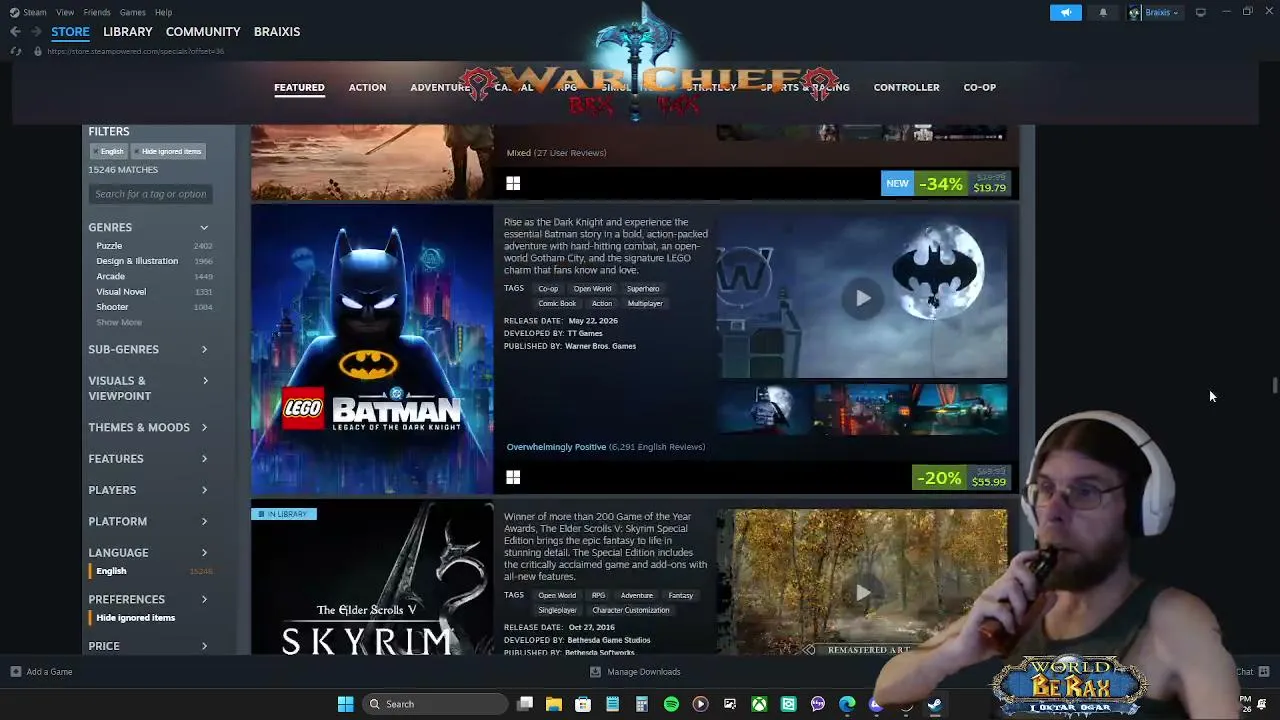Open the Braixis account dropdown
The width and height of the screenshot is (1280, 720).
click(1154, 12)
